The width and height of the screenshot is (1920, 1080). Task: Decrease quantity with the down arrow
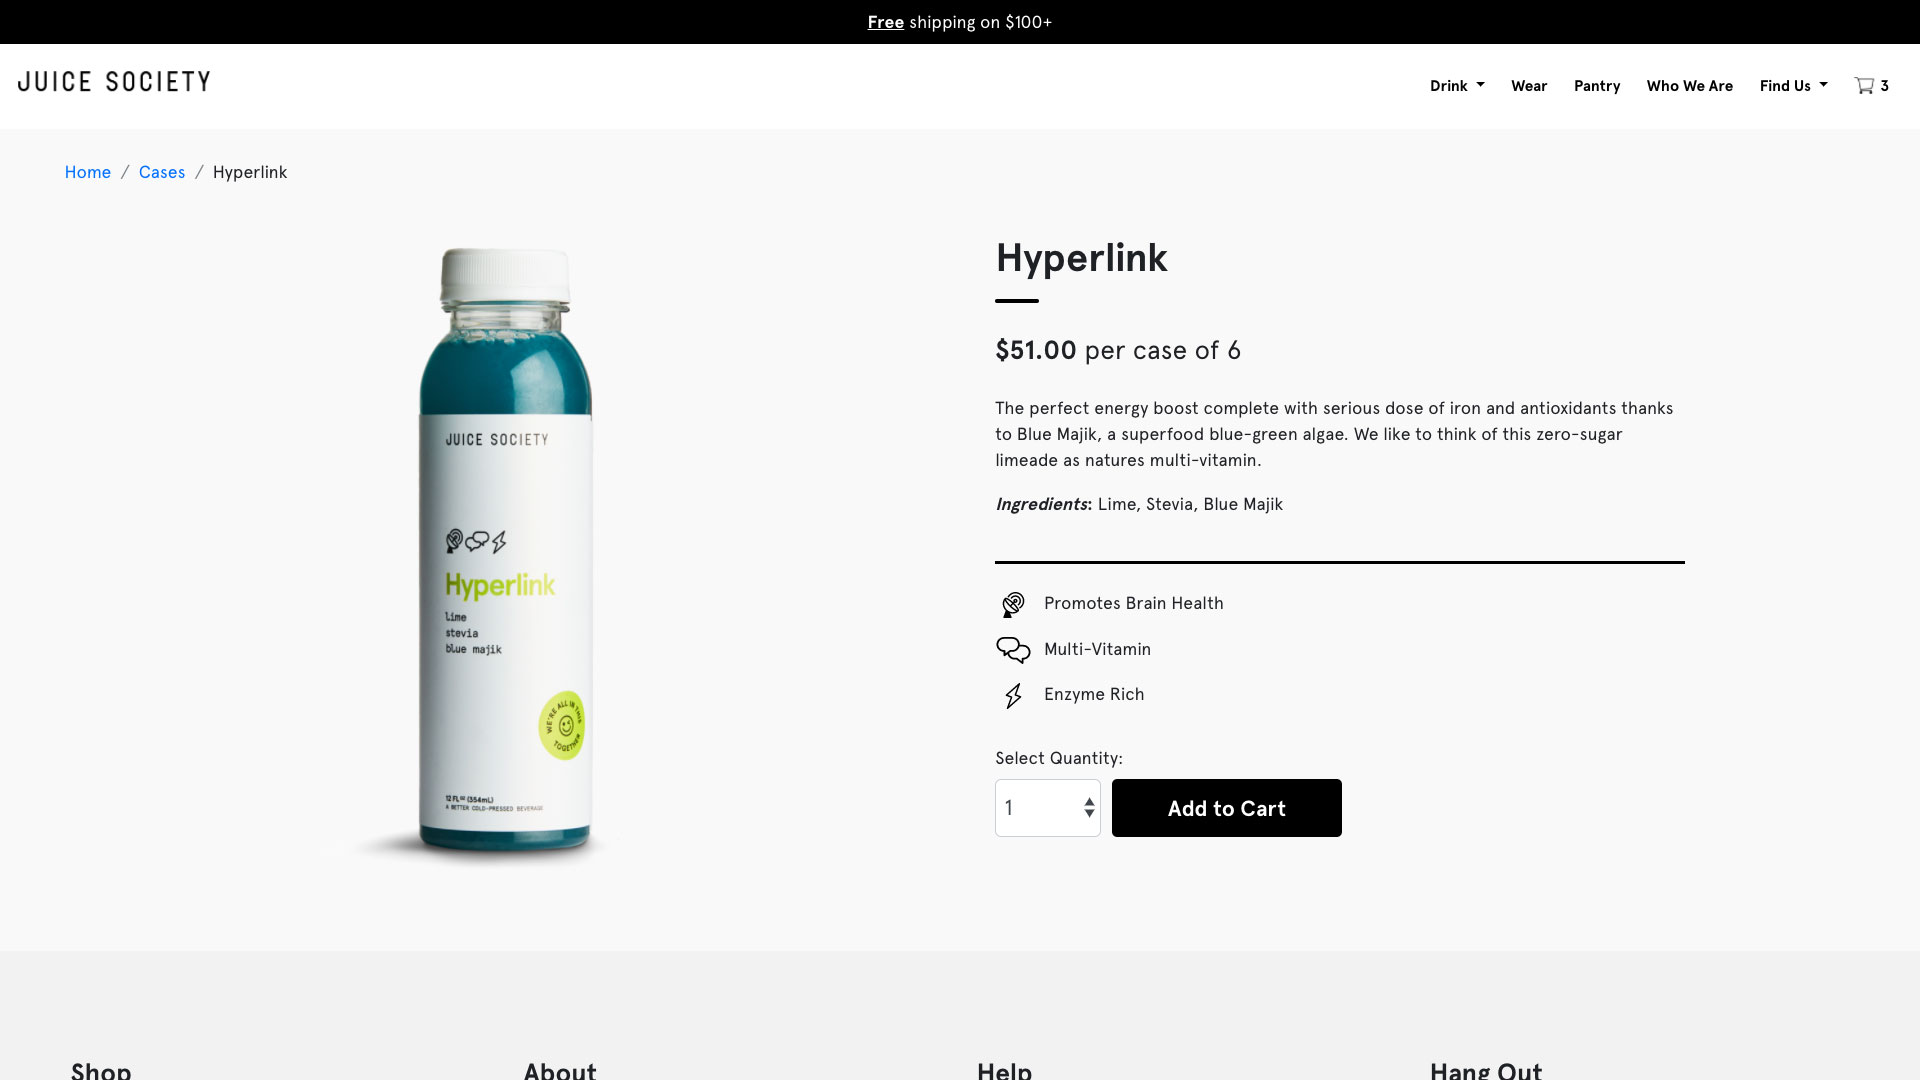point(1089,814)
